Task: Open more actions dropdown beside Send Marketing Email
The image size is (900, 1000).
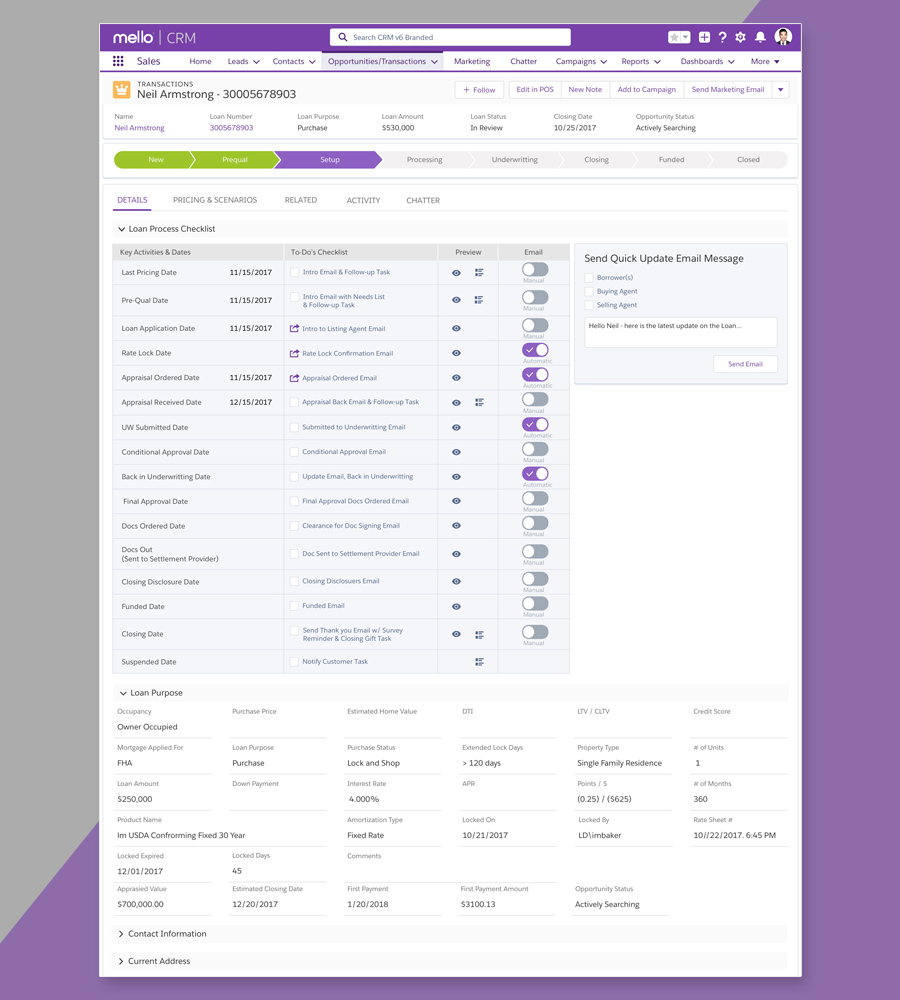Action: (x=781, y=90)
